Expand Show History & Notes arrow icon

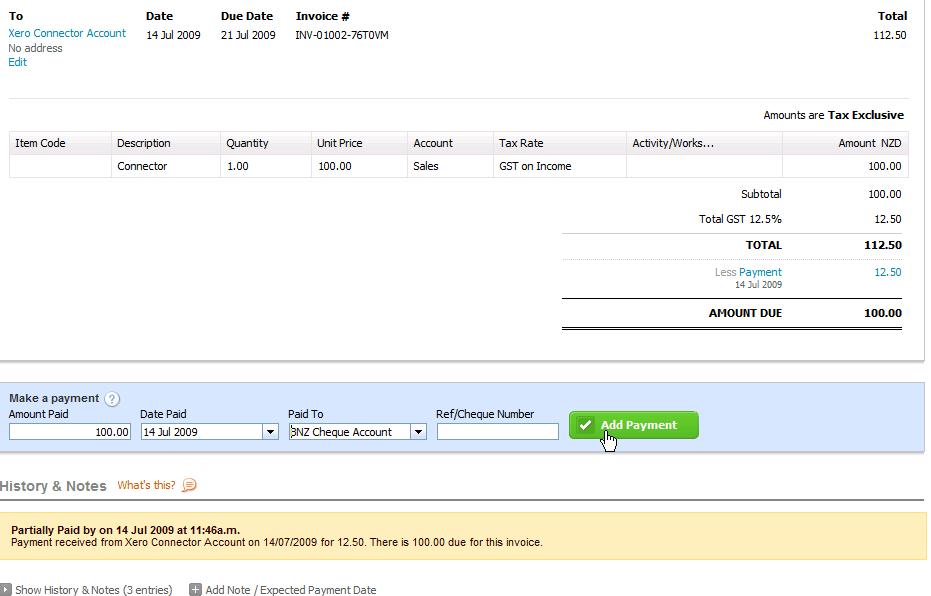pyautogui.click(x=5, y=589)
